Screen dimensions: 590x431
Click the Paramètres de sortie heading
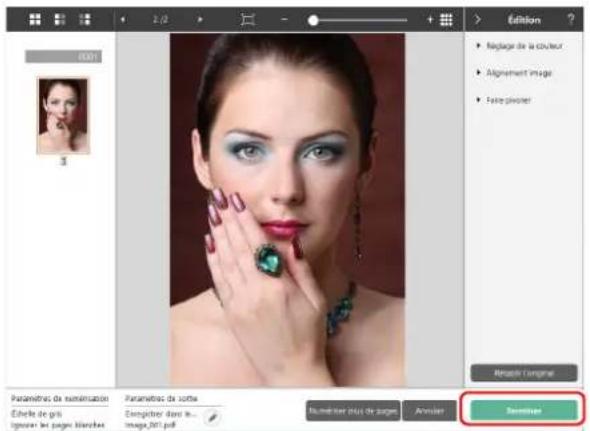click(x=161, y=398)
